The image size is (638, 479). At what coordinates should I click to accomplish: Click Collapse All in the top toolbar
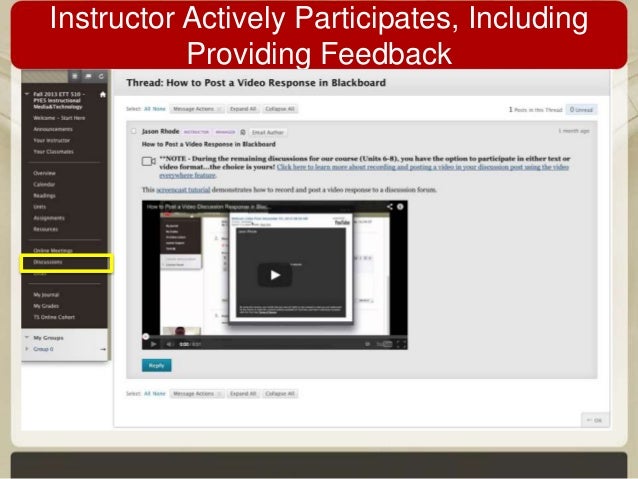(x=280, y=109)
